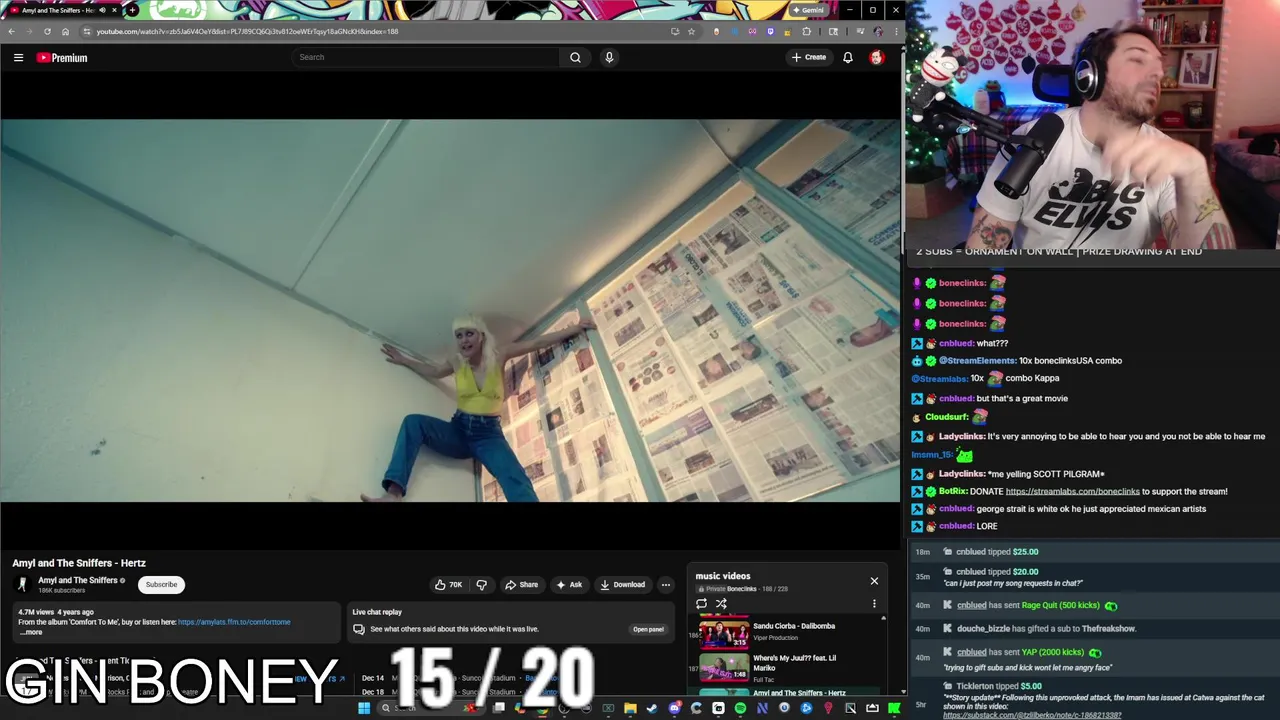
Task: Dislike the Hertz video
Action: 481,585
